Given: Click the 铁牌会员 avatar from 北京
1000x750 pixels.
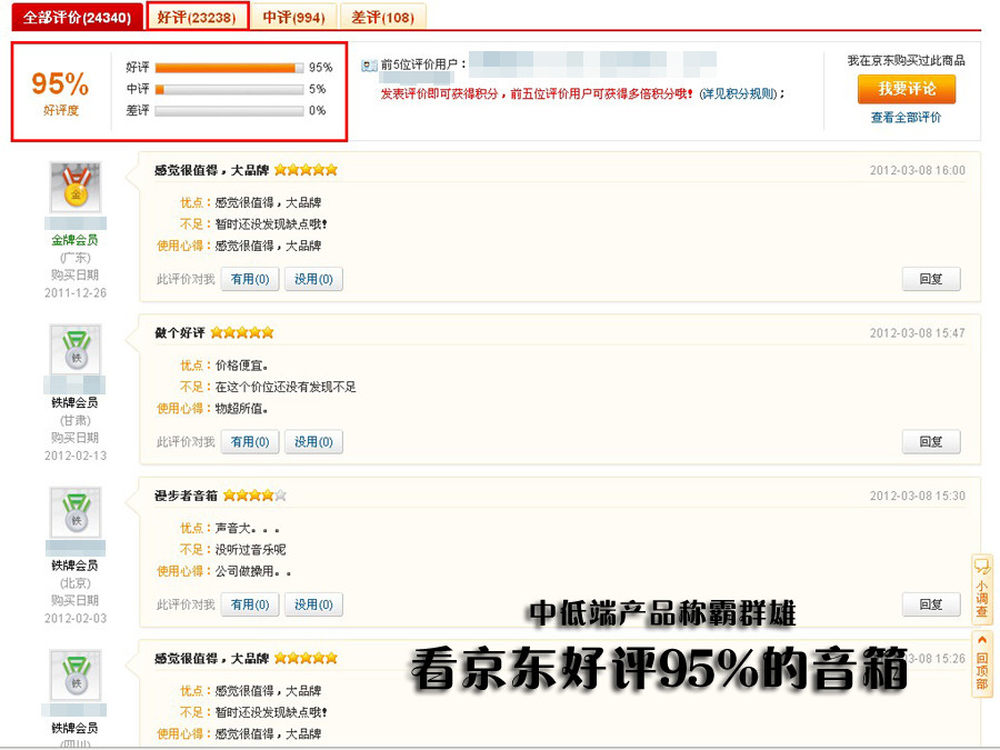Looking at the screenshot, I should pyautogui.click(x=76, y=512).
